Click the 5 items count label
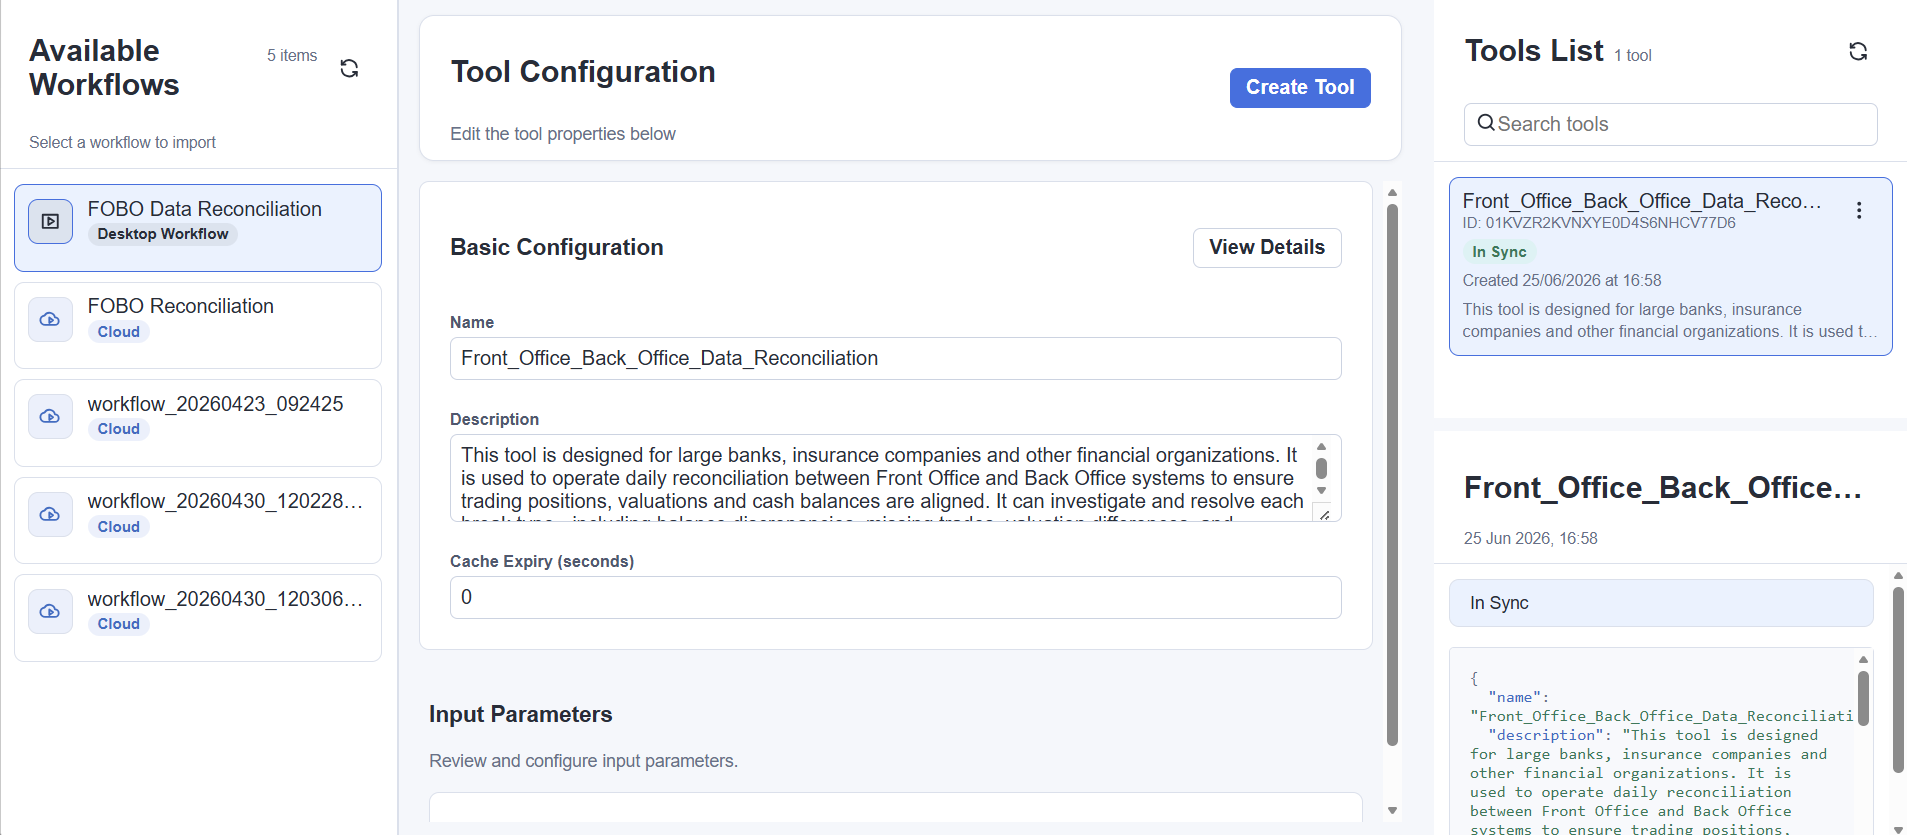Image resolution: width=1907 pixels, height=835 pixels. tap(292, 56)
